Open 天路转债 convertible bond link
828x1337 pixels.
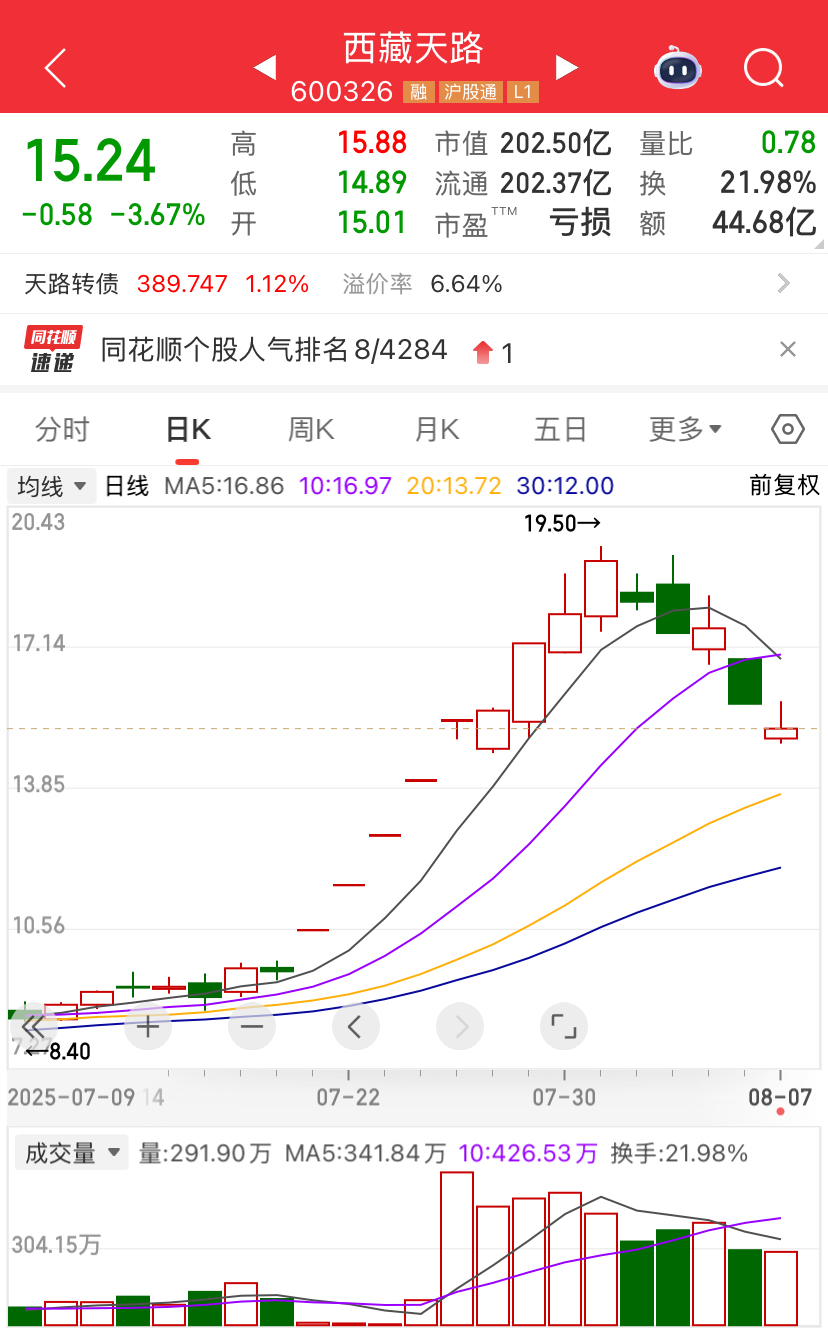click(x=71, y=284)
